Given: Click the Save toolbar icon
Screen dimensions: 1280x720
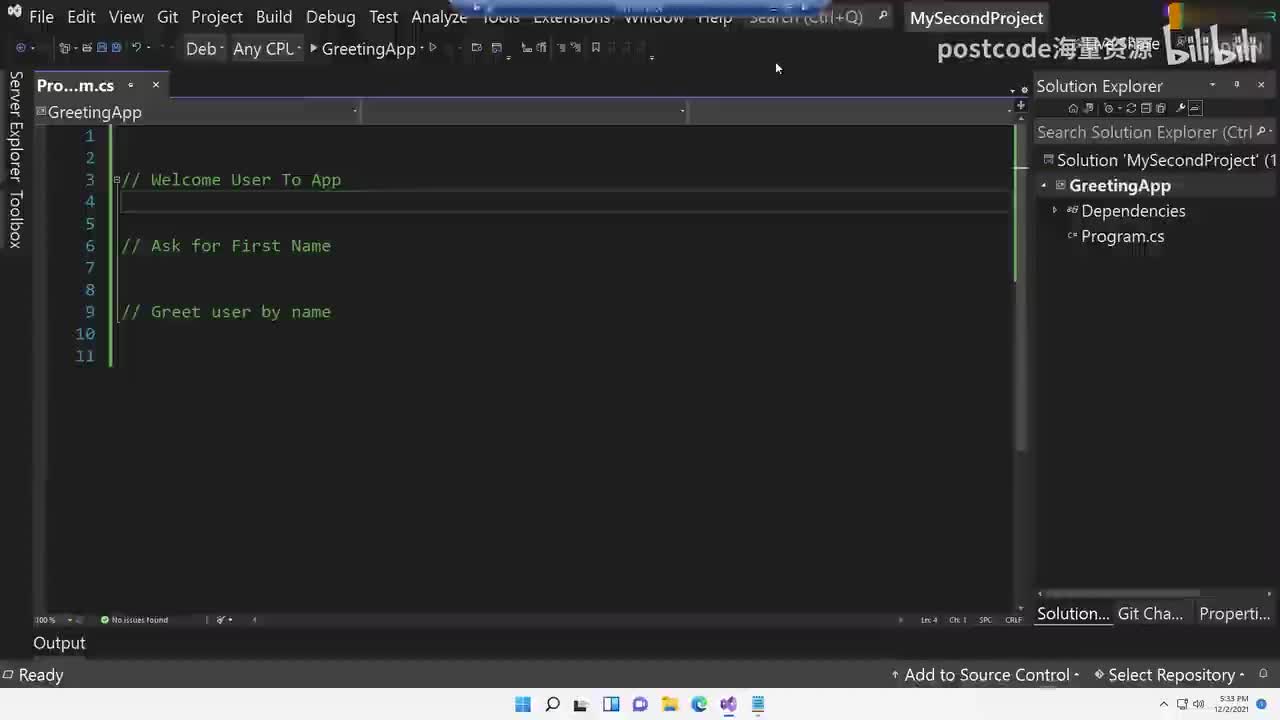Looking at the screenshot, I should pos(102,48).
